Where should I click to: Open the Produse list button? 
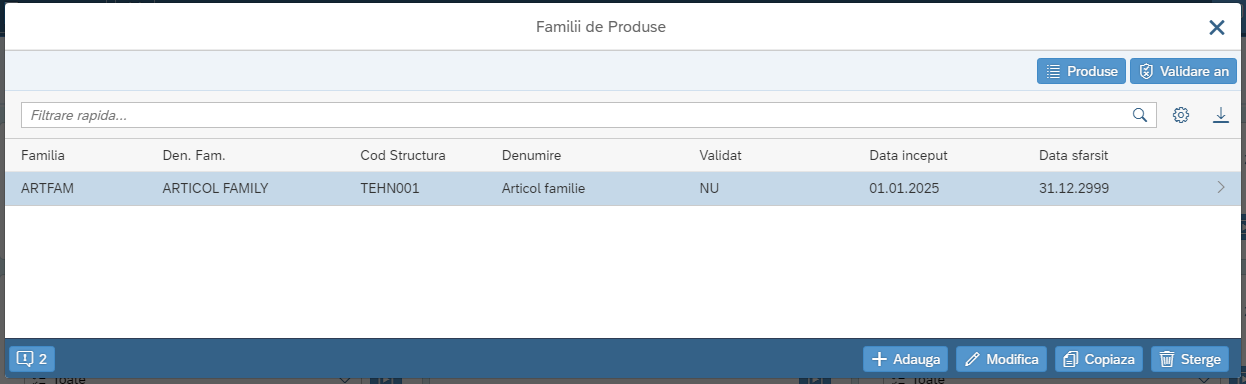coord(1081,71)
